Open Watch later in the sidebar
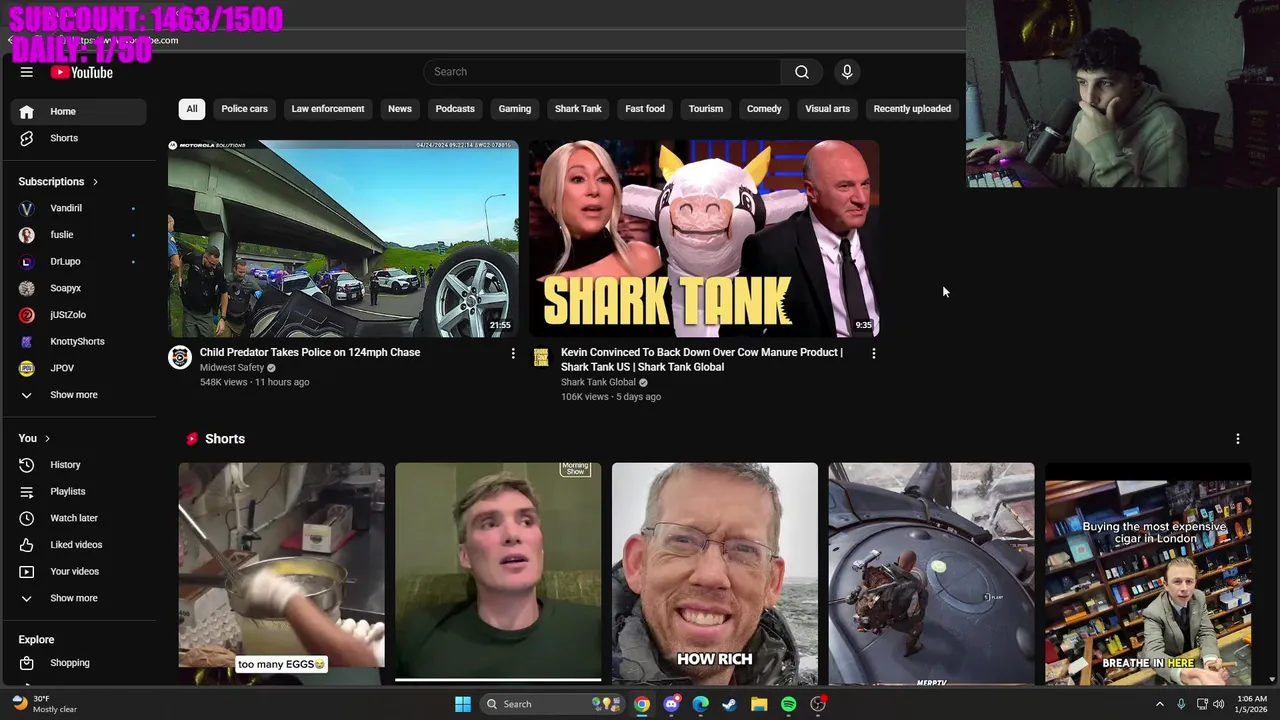 [78, 518]
